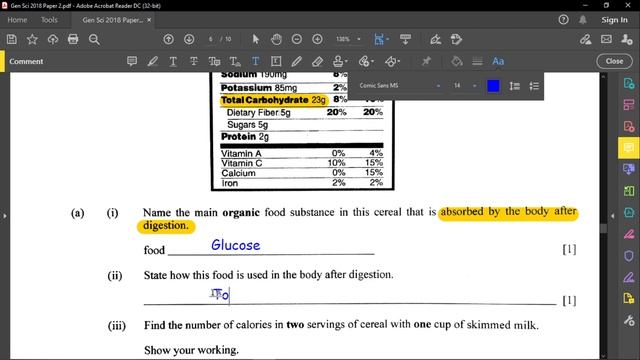
Task: Select the Pencil drawing tool
Action: [297, 61]
